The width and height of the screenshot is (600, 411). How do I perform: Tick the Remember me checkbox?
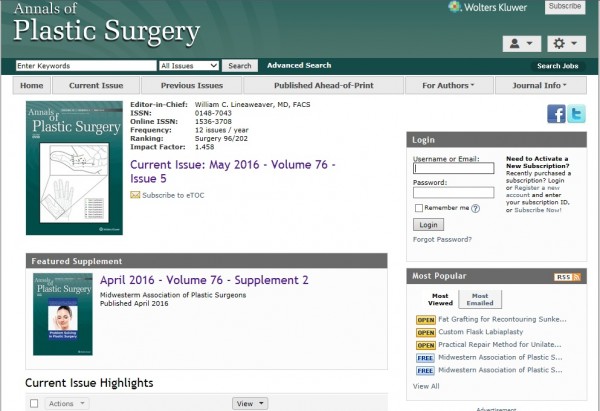[419, 208]
